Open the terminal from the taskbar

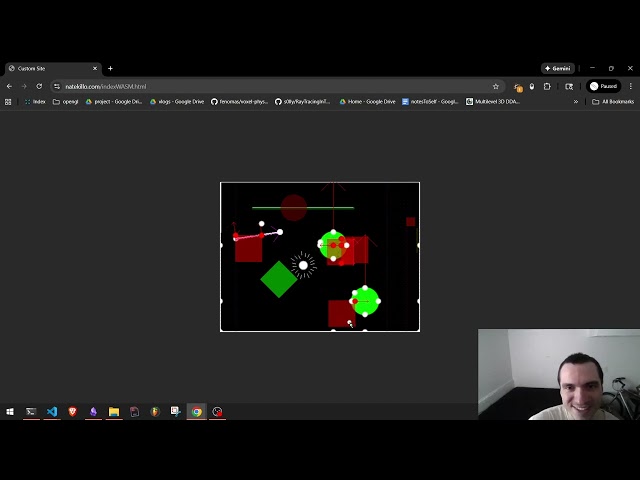[31, 411]
